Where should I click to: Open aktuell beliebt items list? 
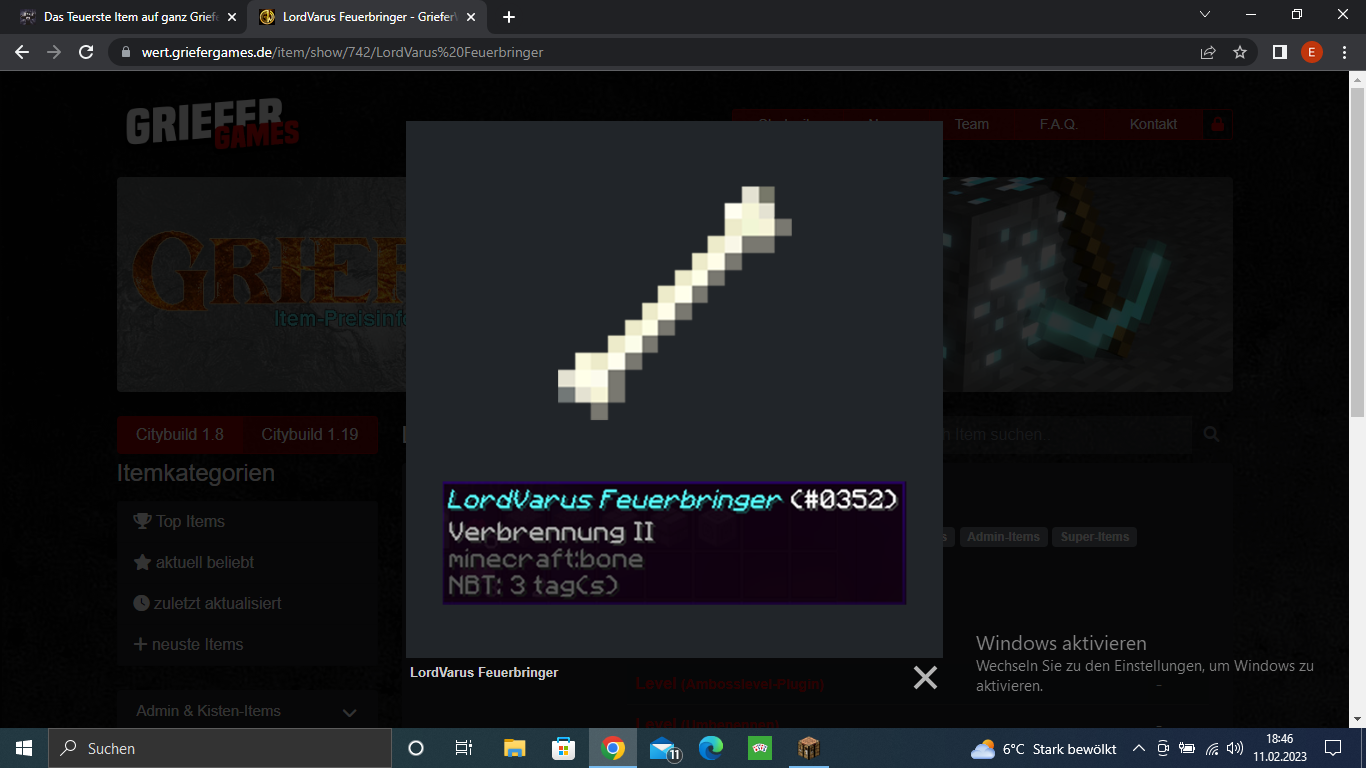205,562
